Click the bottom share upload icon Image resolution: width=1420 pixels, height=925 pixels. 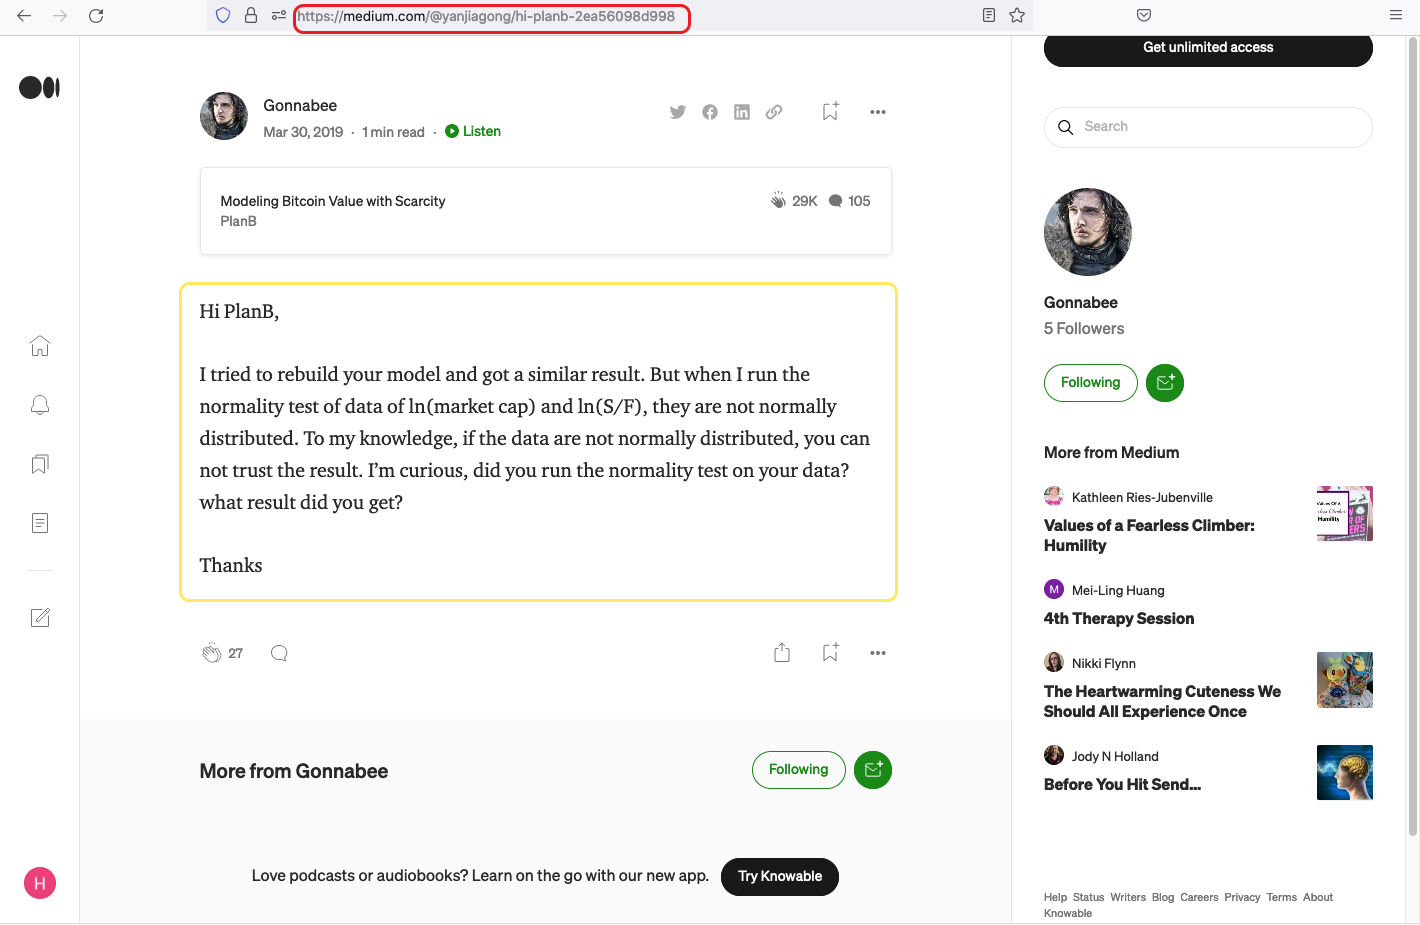(782, 652)
